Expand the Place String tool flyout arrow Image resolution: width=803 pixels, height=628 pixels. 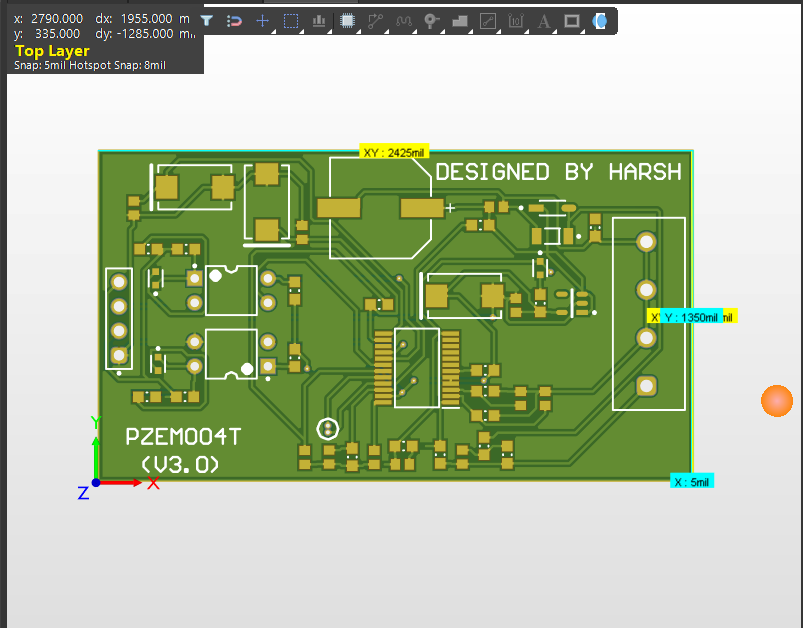553,31
